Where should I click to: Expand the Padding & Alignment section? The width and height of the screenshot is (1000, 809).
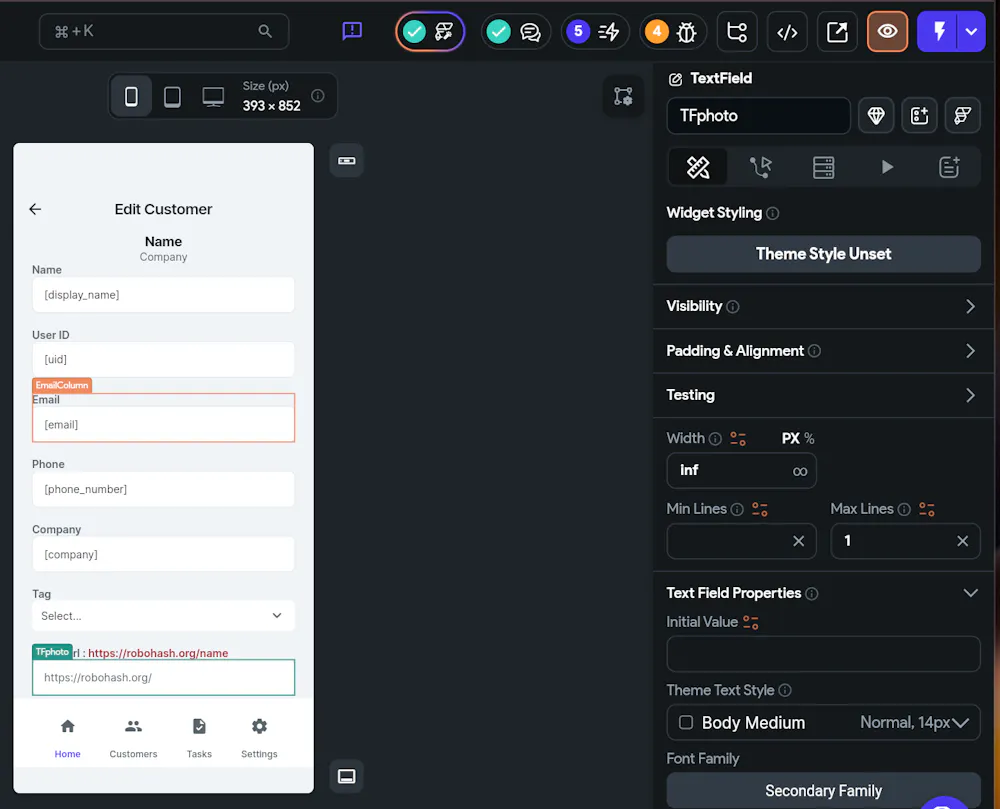pyautogui.click(x=823, y=351)
